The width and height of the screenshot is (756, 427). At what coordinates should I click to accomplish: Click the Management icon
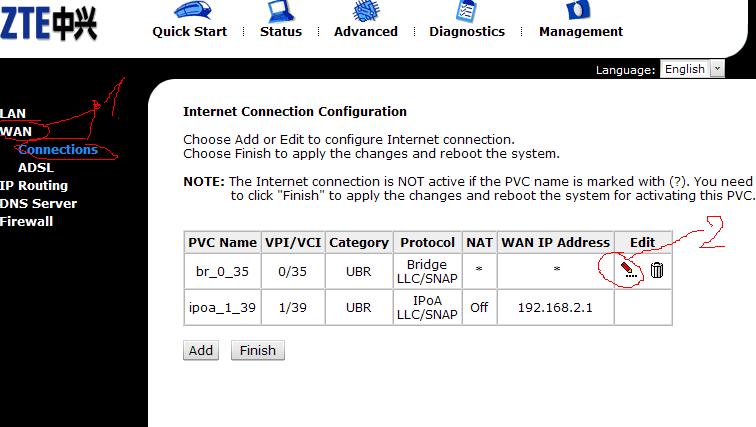tap(579, 10)
